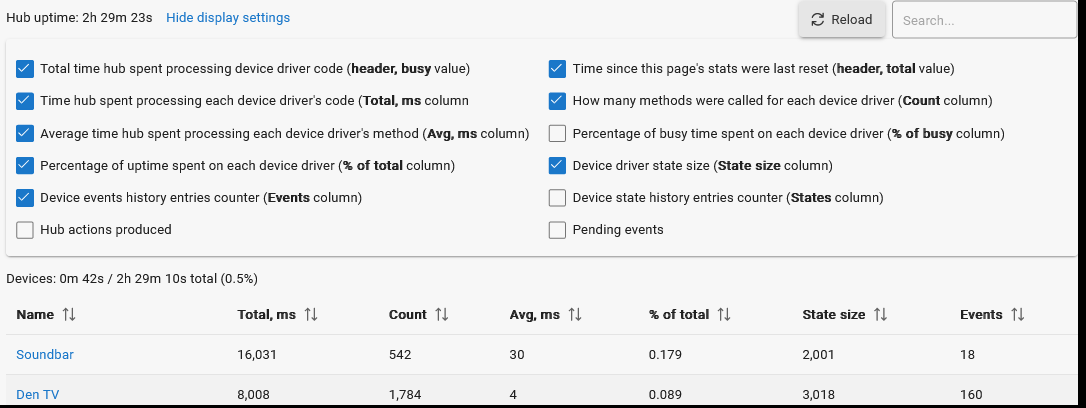Enable the % of busy column checkbox
1086x408 pixels.
pyautogui.click(x=558, y=134)
